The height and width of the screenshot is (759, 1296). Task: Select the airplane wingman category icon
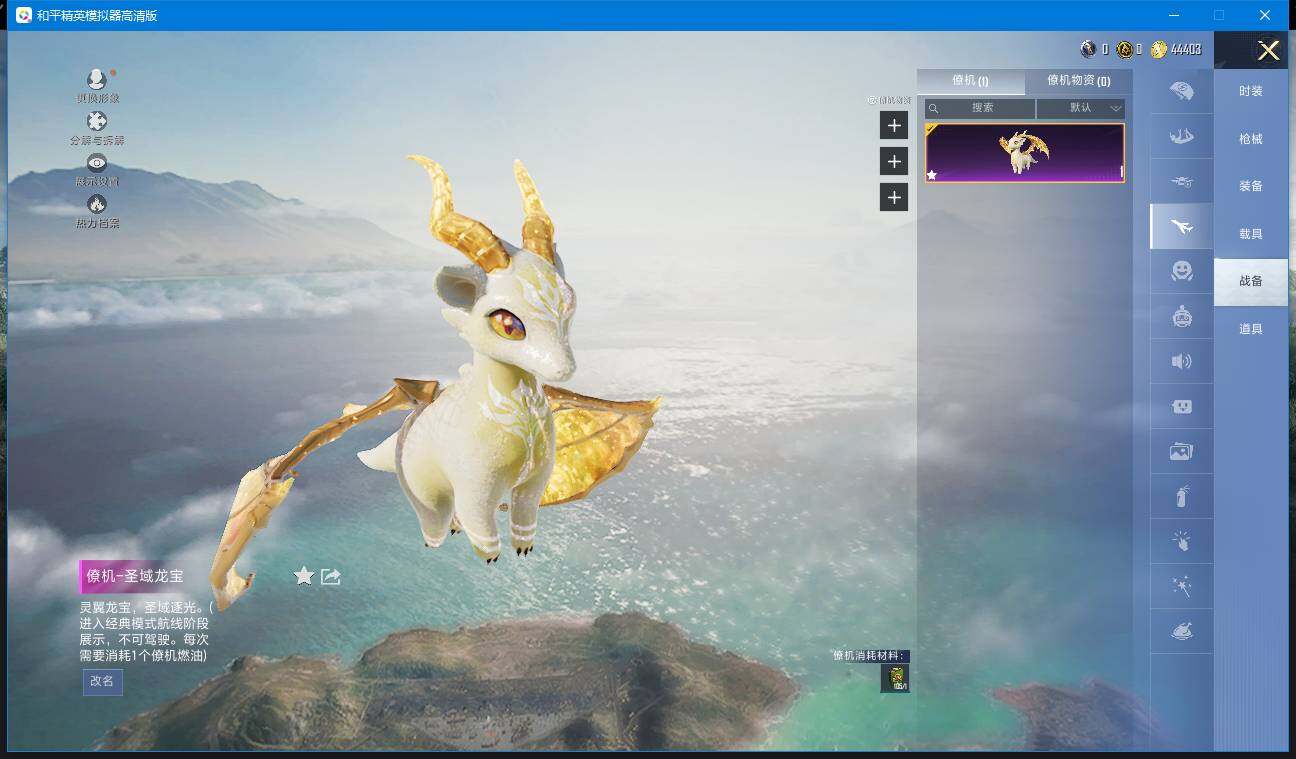[x=1181, y=226]
